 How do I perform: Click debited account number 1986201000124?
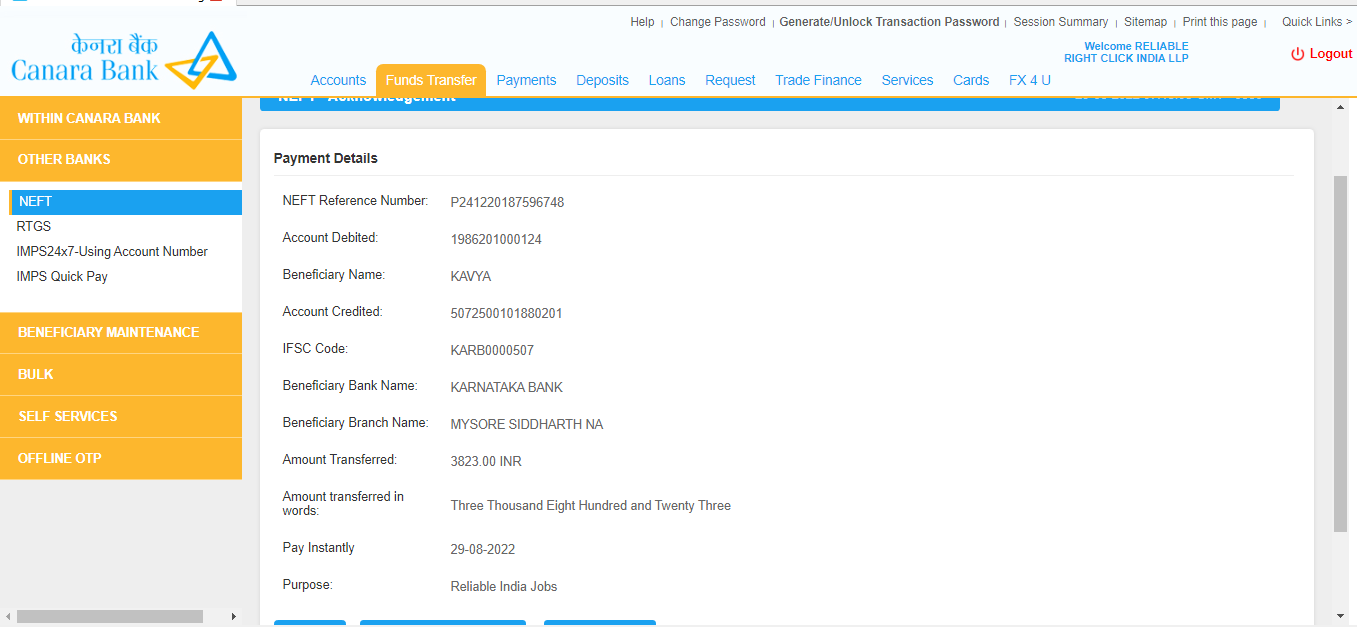point(496,240)
